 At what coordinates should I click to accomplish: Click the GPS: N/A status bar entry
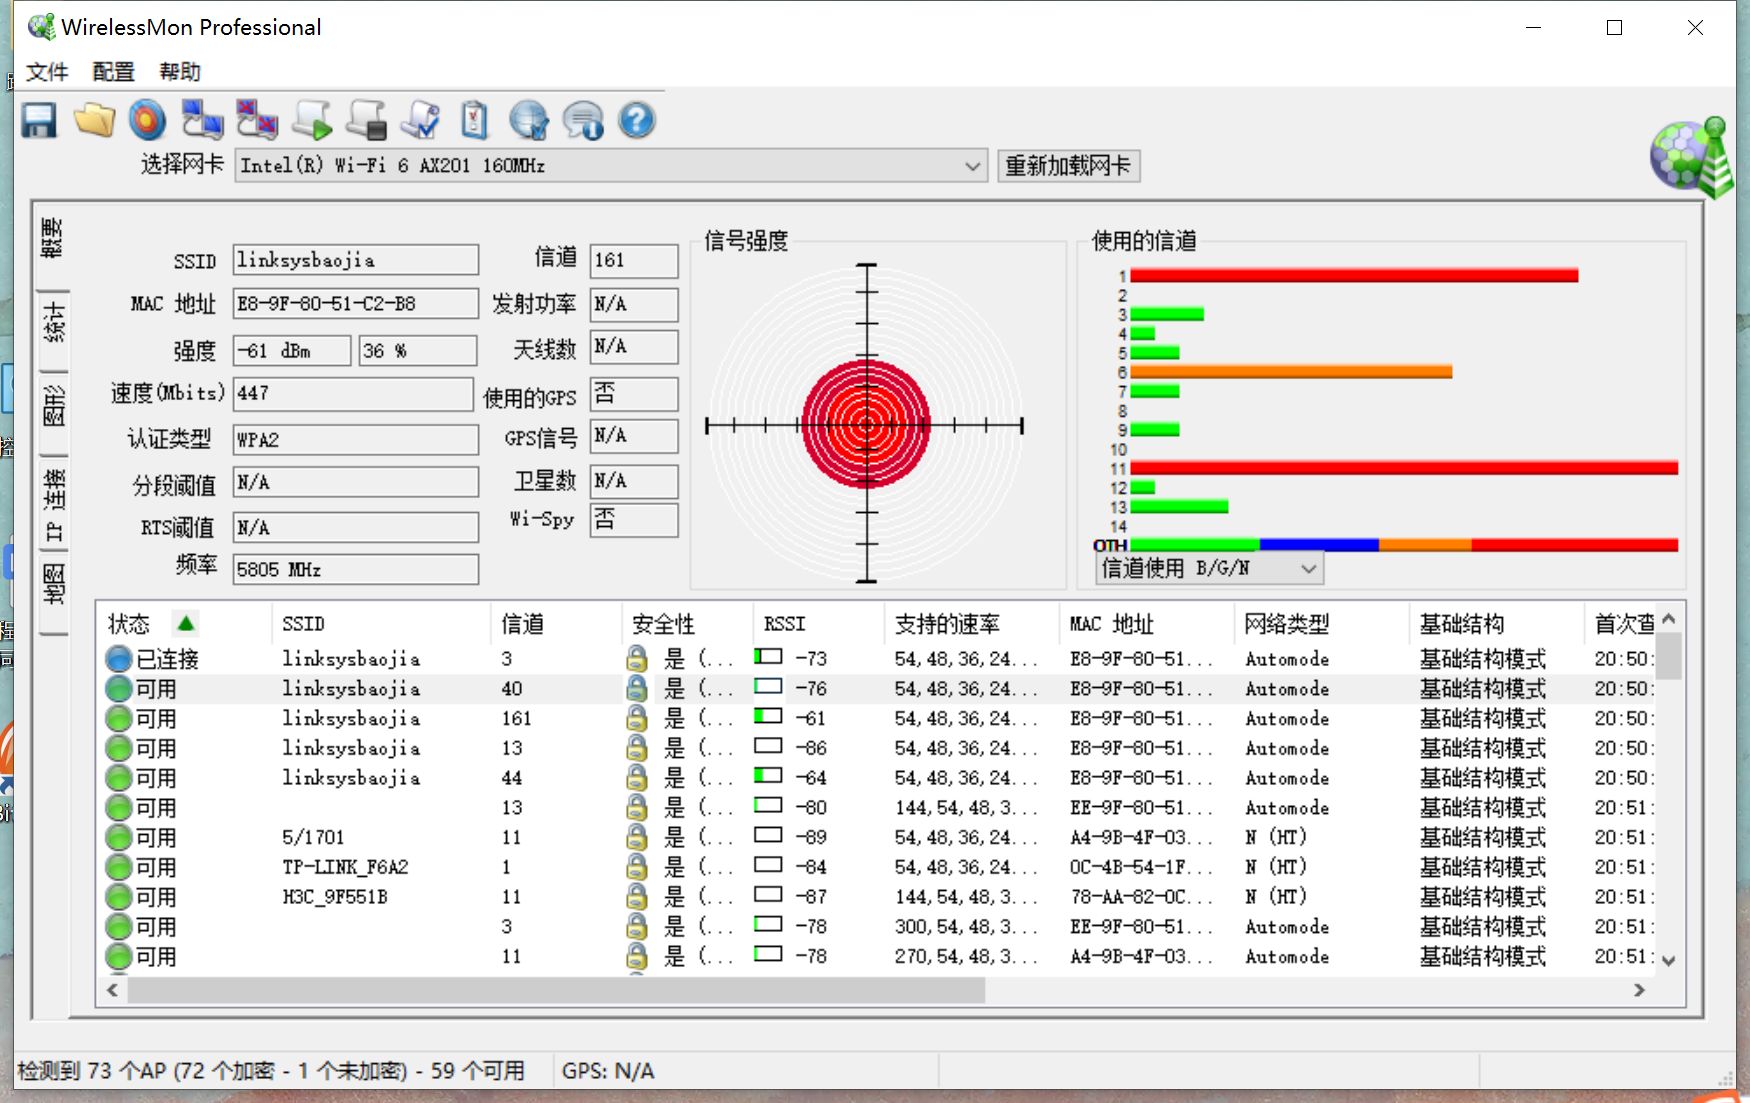coord(608,1071)
